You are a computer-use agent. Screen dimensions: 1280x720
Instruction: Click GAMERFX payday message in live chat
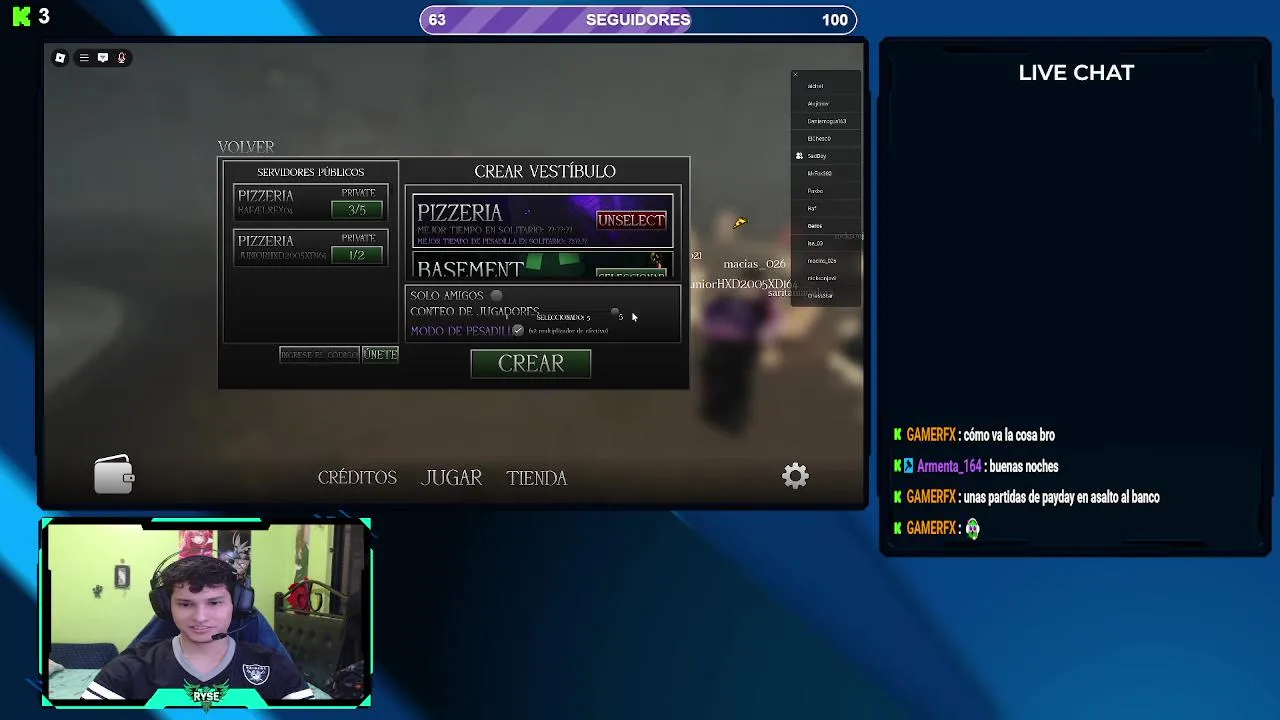(1061, 497)
